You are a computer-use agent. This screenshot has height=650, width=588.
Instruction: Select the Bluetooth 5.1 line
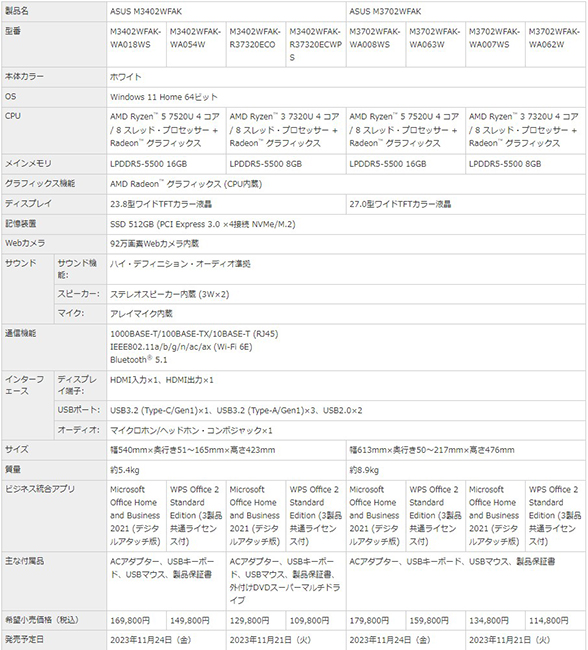139,360
